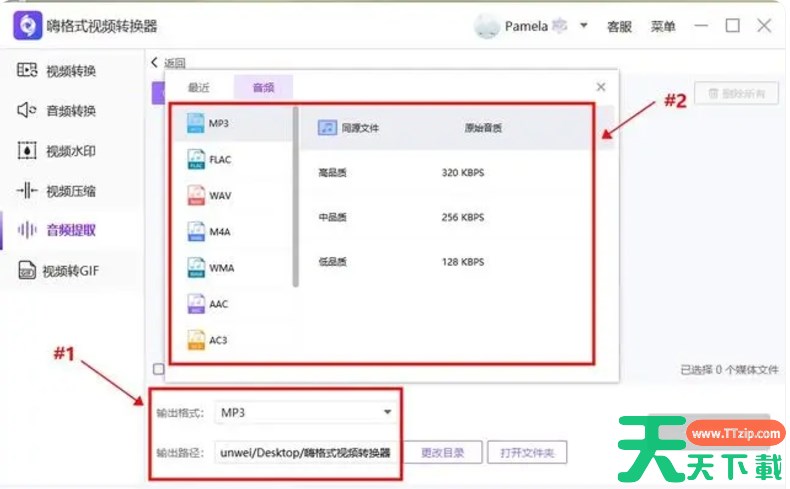Open the 视频压缩 compression section
This screenshot has width=790, height=489.
pos(70,191)
